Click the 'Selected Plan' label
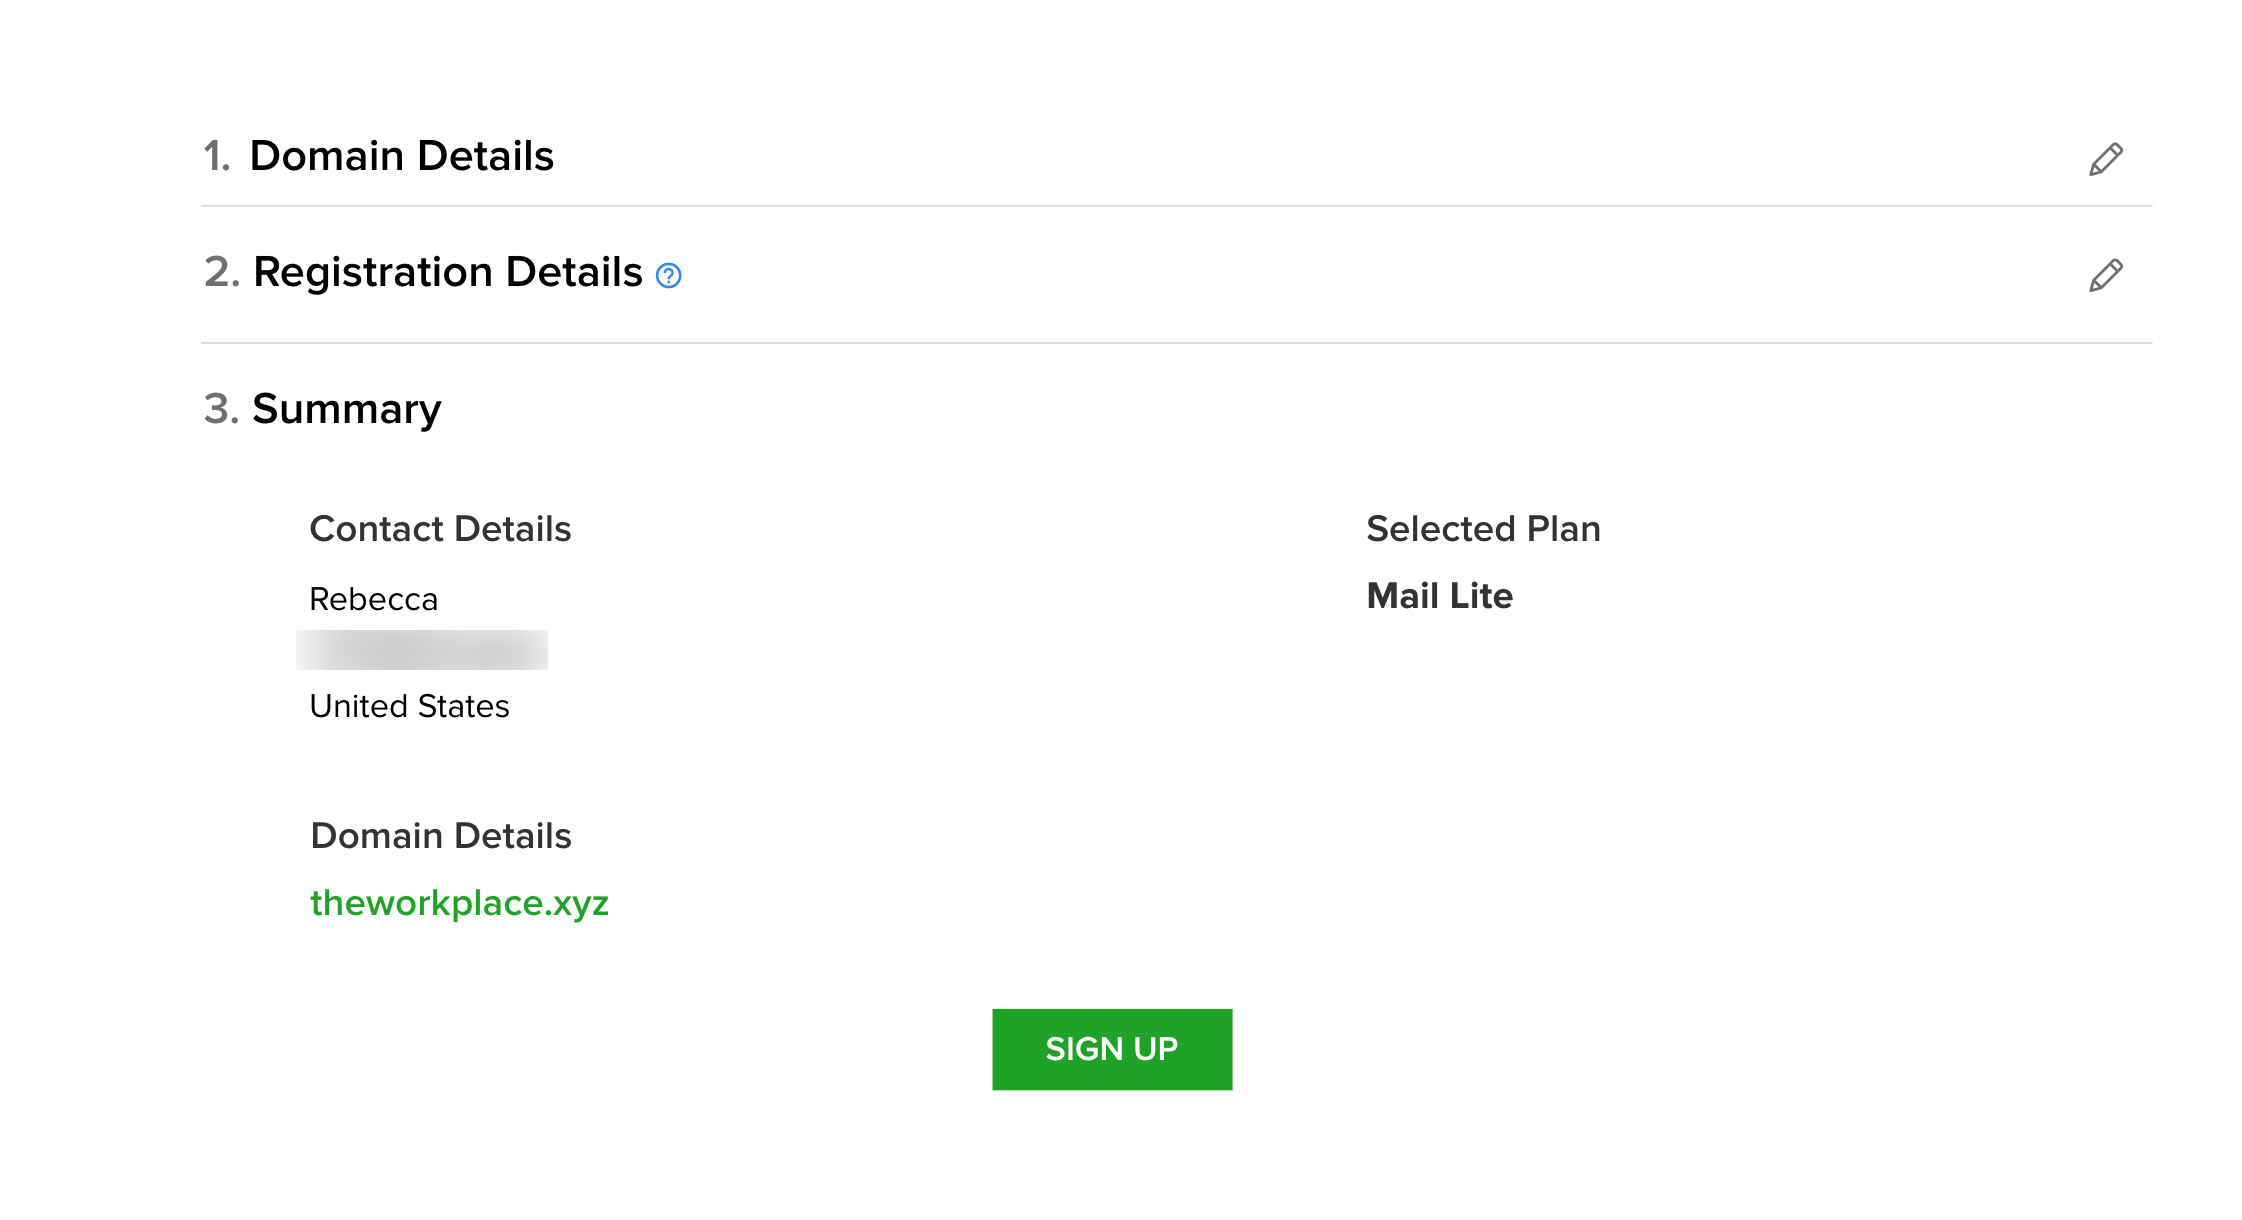Image resolution: width=2242 pixels, height=1220 pixels. point(1483,529)
